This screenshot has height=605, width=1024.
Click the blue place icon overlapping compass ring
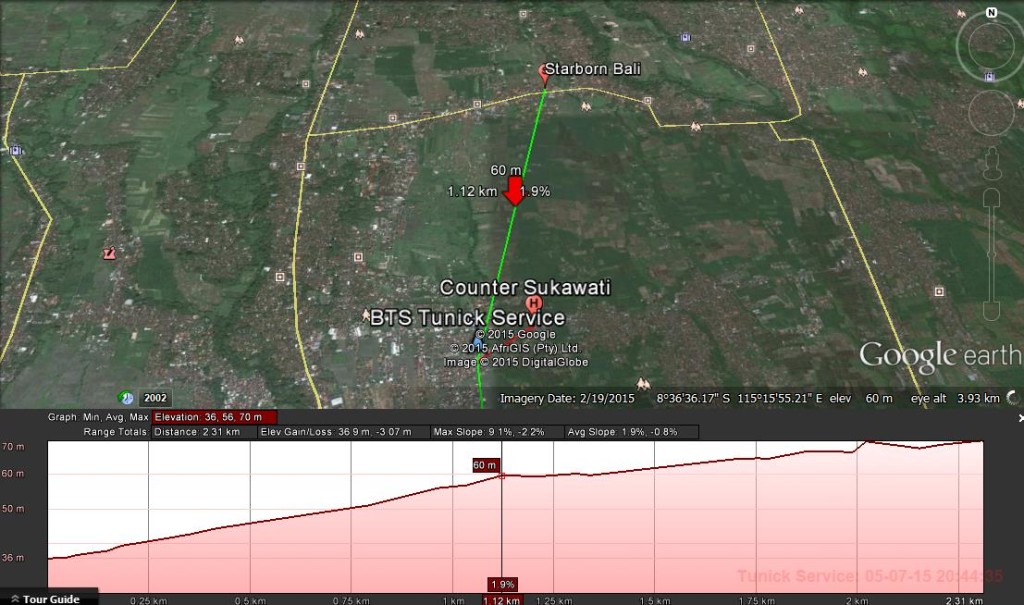coord(990,76)
